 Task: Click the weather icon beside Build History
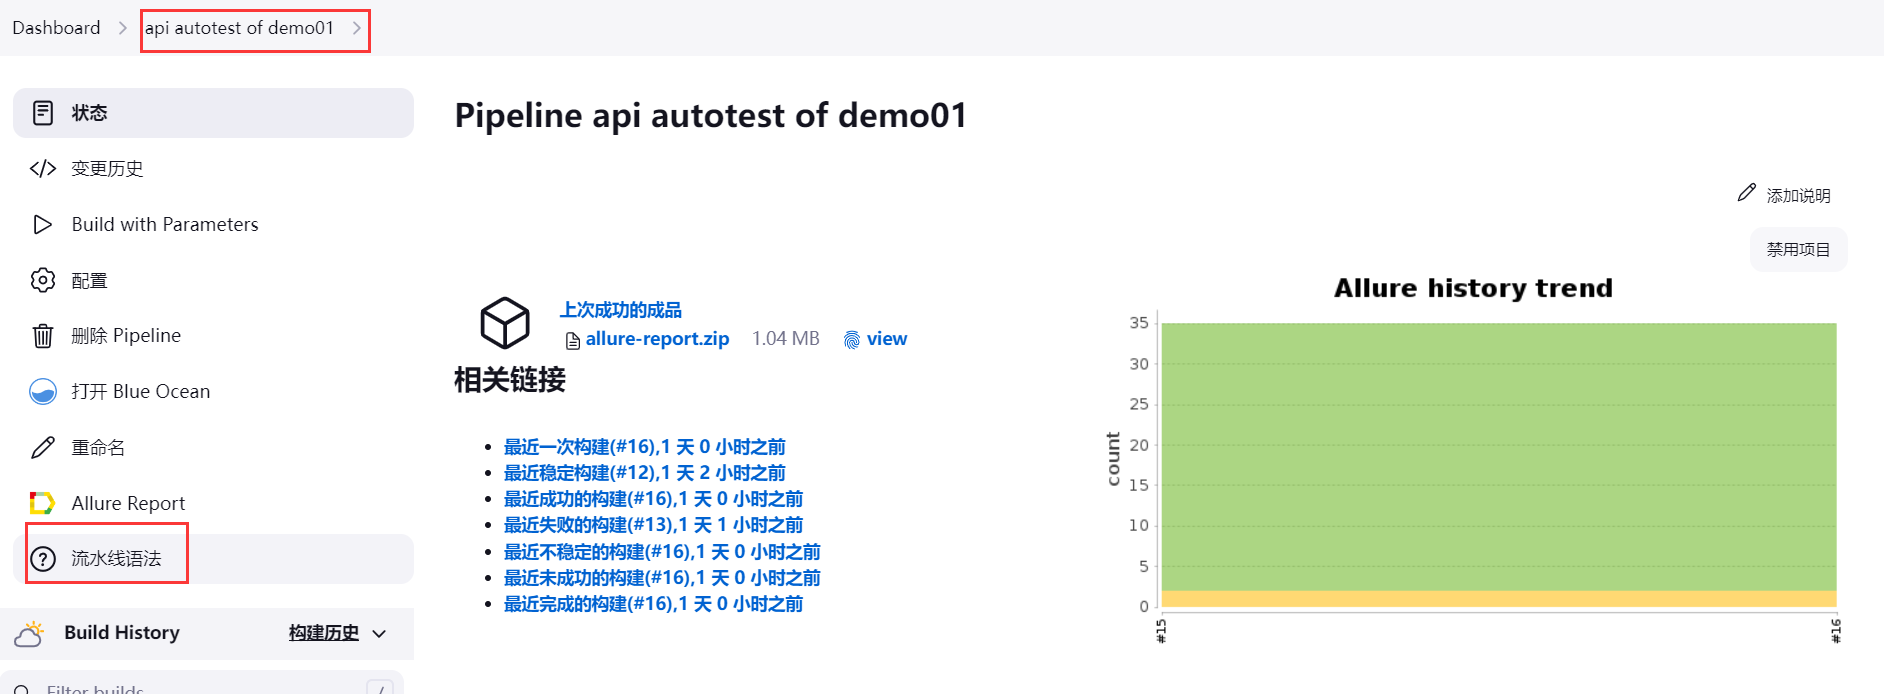29,633
